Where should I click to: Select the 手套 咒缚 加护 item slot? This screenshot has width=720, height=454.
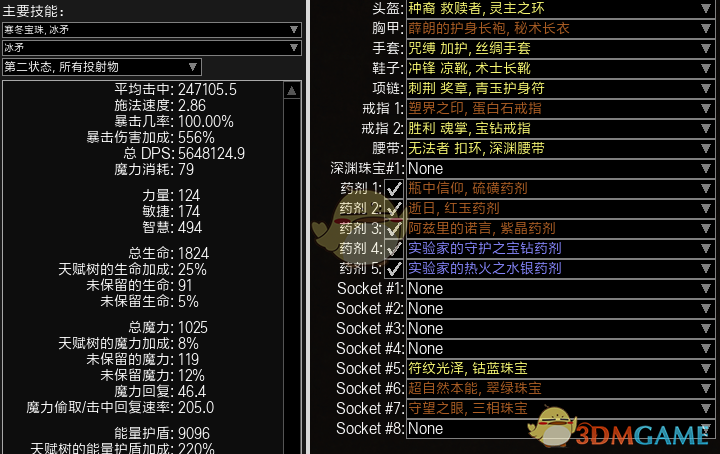pos(561,48)
